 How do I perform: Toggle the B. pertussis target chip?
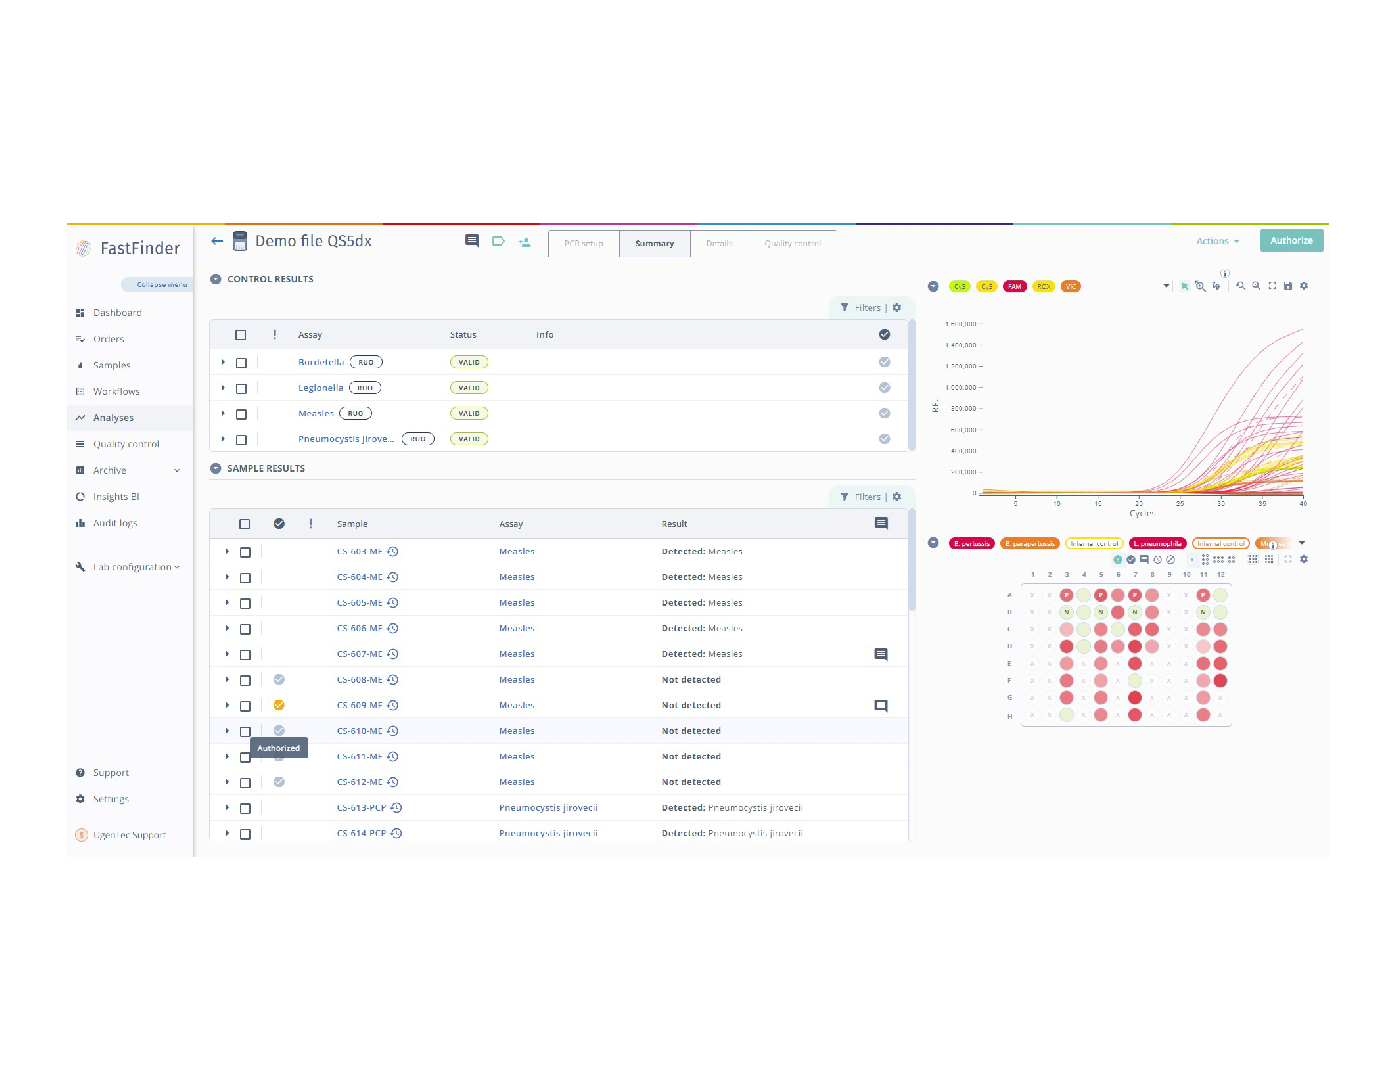[x=971, y=544]
